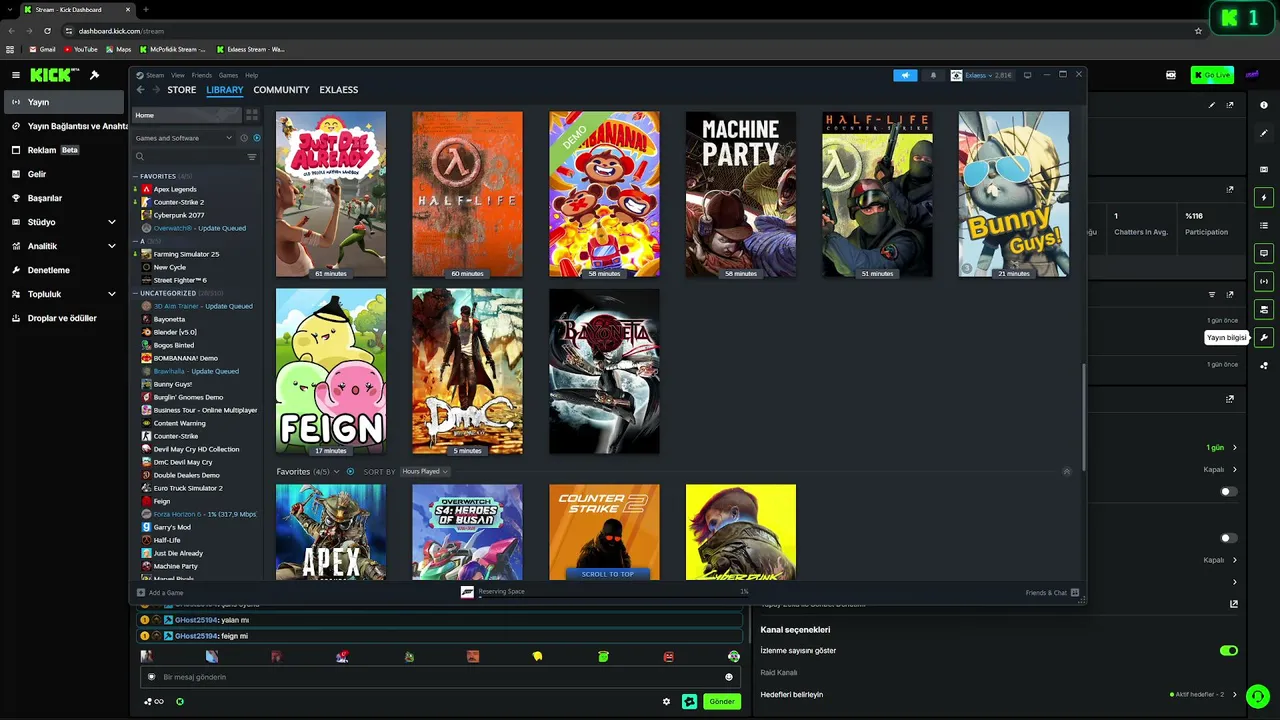This screenshot has height=720, width=1280.
Task: Pop out the Kick stats panel
Action: pos(1230,189)
